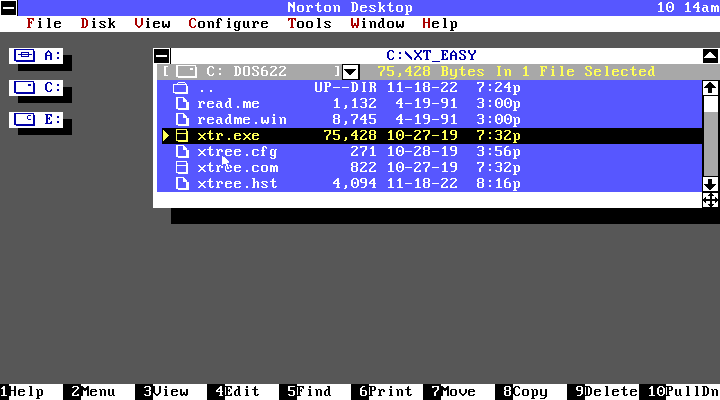Image resolution: width=720 pixels, height=400 pixels.
Task: Click the window resize handle icon
Action: (x=710, y=200)
